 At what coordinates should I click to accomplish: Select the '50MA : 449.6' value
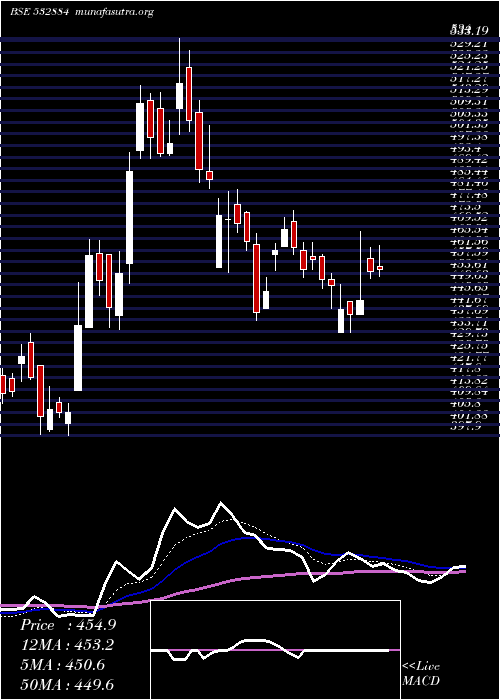pos(67,684)
